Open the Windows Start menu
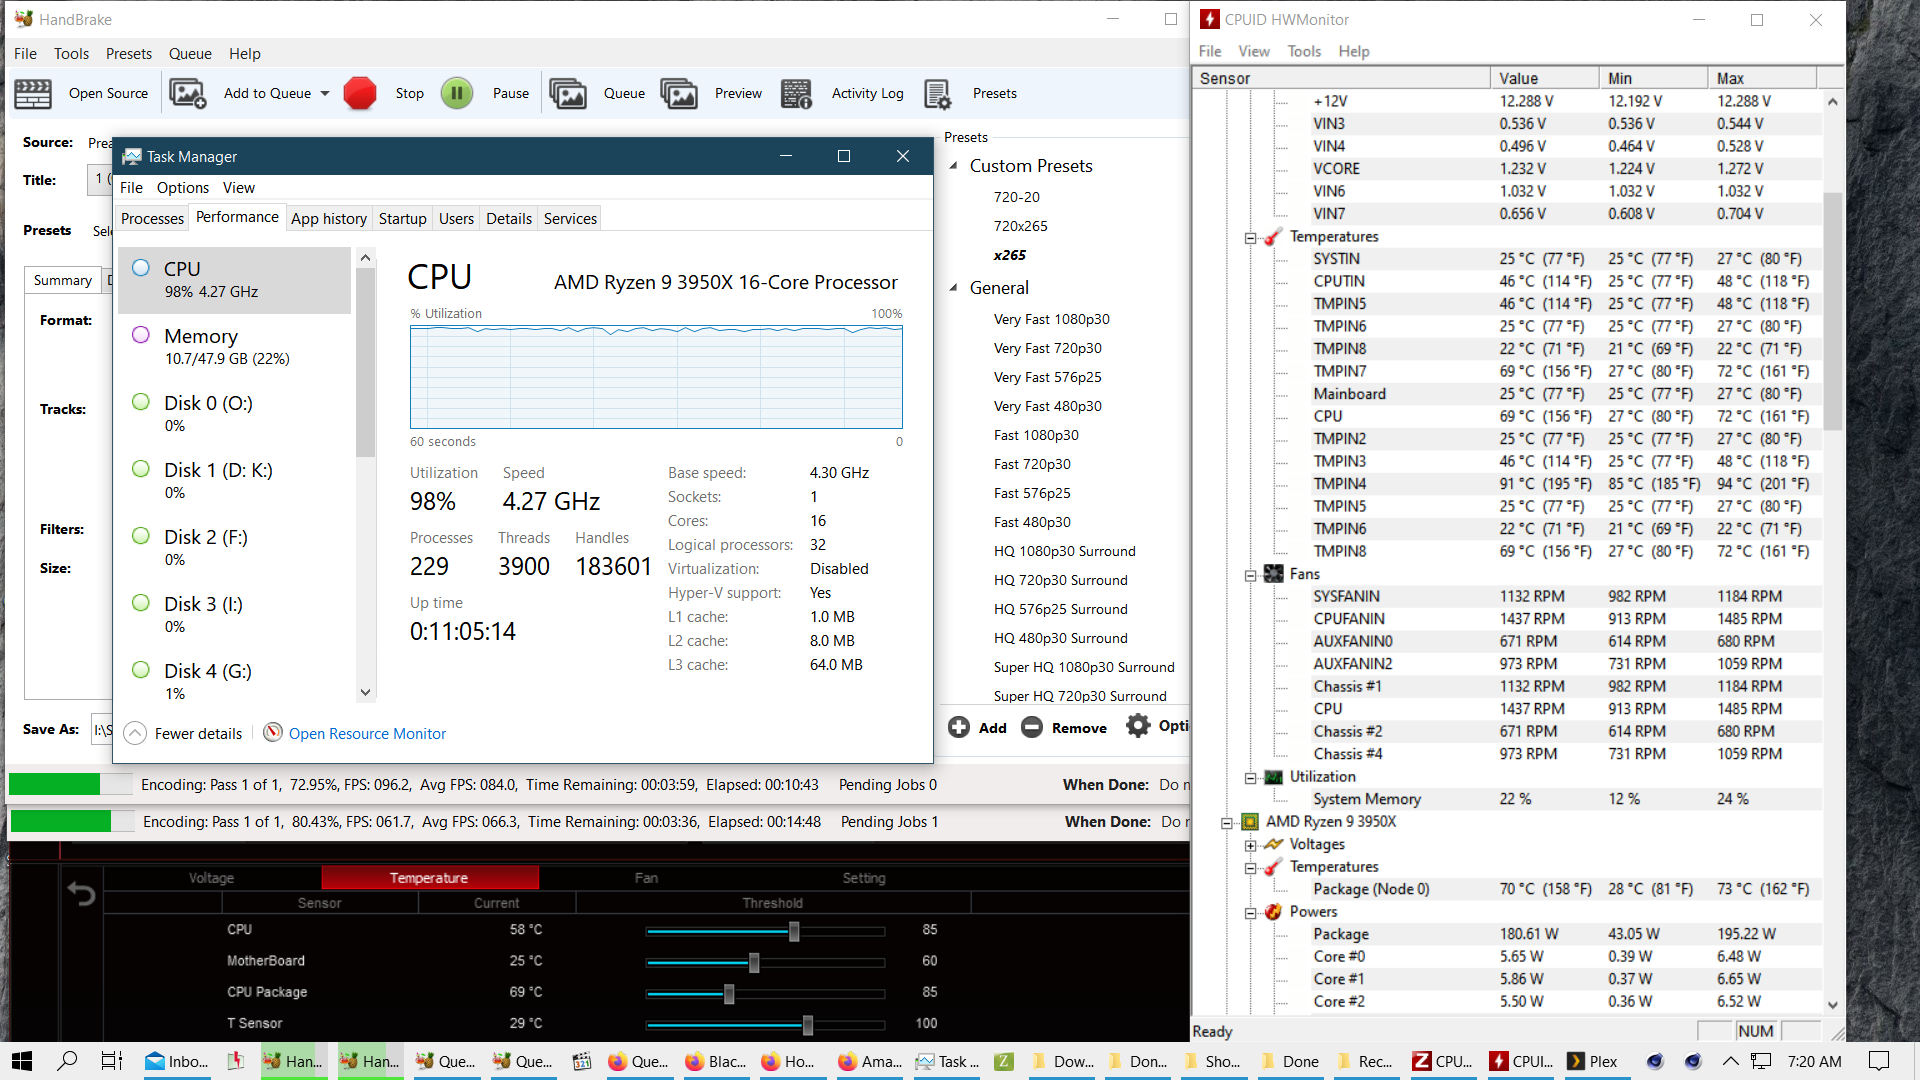Screen dimensions: 1920x1080 point(22,1061)
